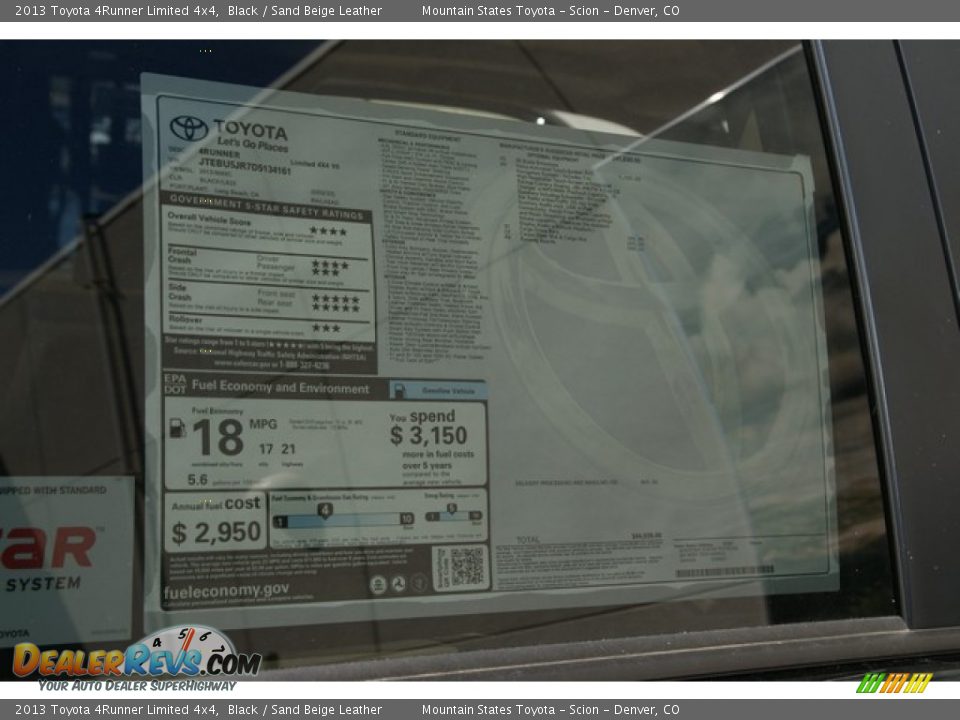Click the 'Overall Vehicle Score' star rating
The image size is (960, 720).
(x=328, y=231)
